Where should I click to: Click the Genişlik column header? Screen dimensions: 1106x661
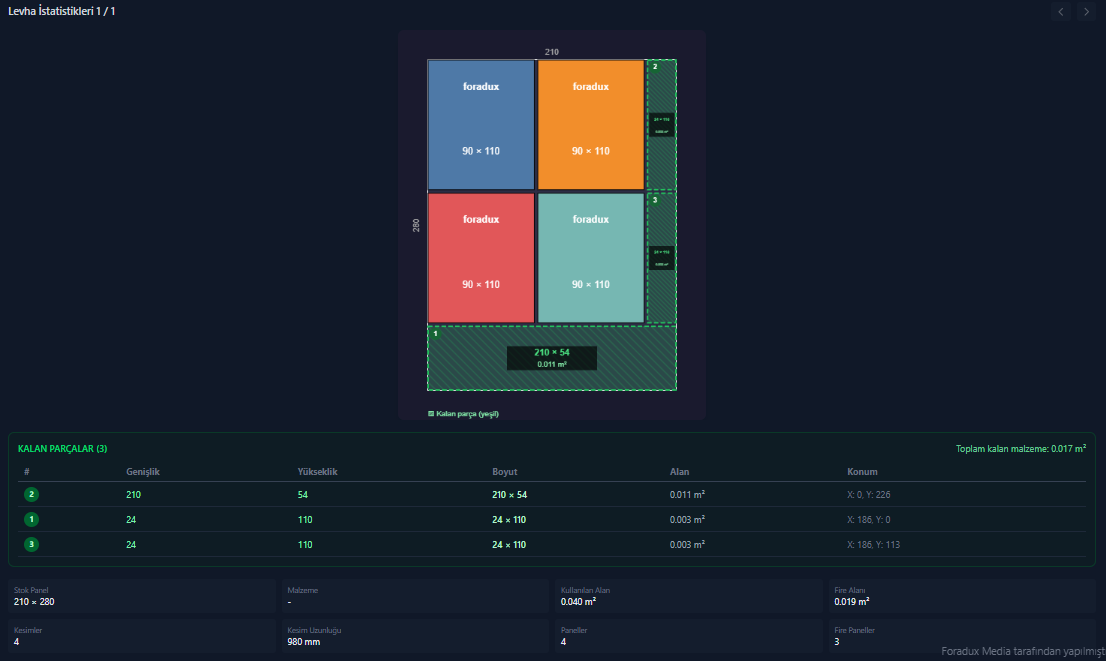point(143,471)
